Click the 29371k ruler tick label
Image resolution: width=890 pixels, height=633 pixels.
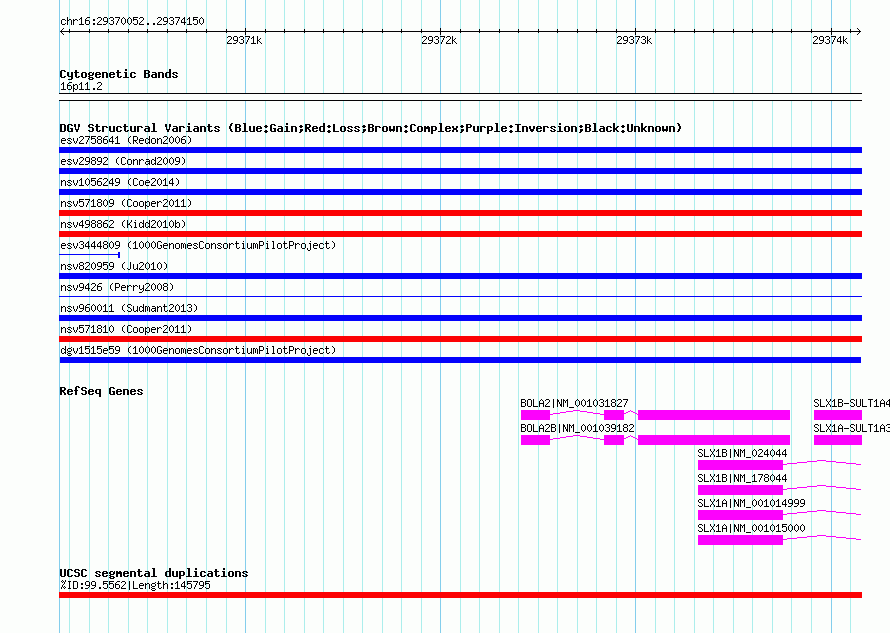coord(244,40)
